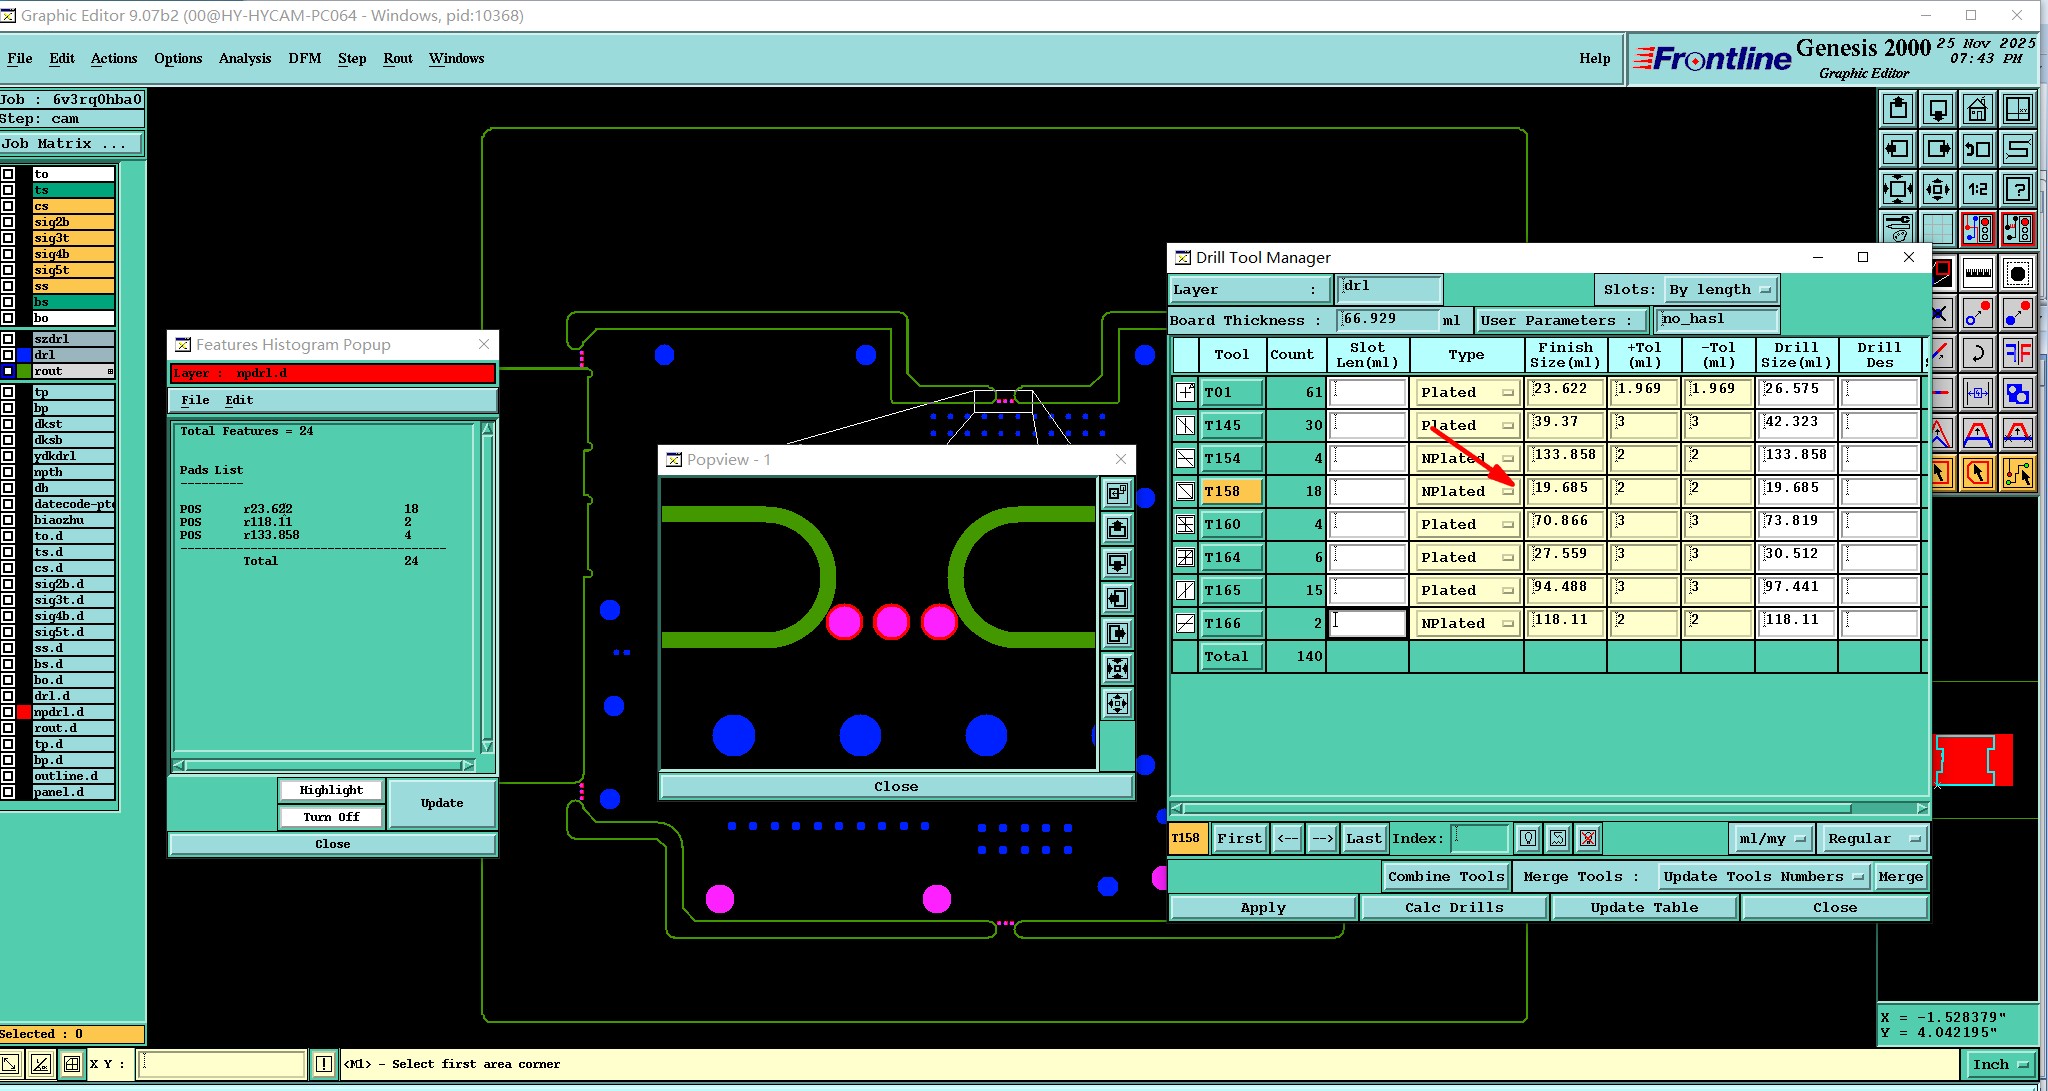2048x1091 pixels.
Task: Click the zoom in icon in main toolbar
Action: [1897, 189]
